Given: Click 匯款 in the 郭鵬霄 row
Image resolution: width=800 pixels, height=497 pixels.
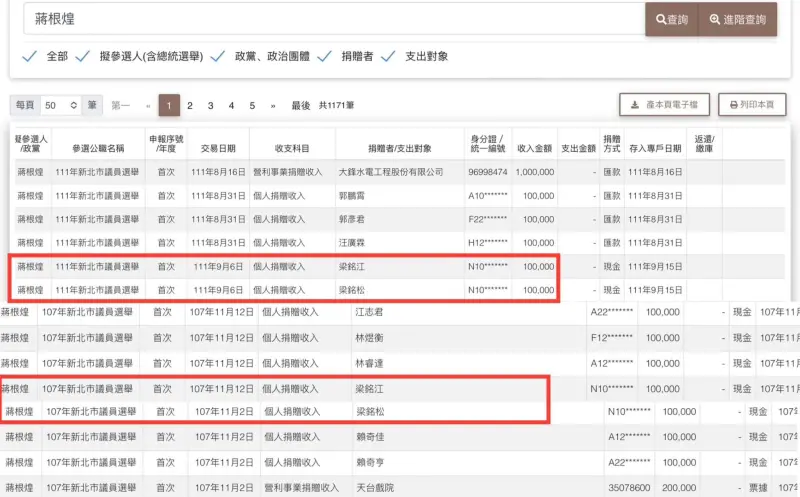Looking at the screenshot, I should [x=612, y=196].
